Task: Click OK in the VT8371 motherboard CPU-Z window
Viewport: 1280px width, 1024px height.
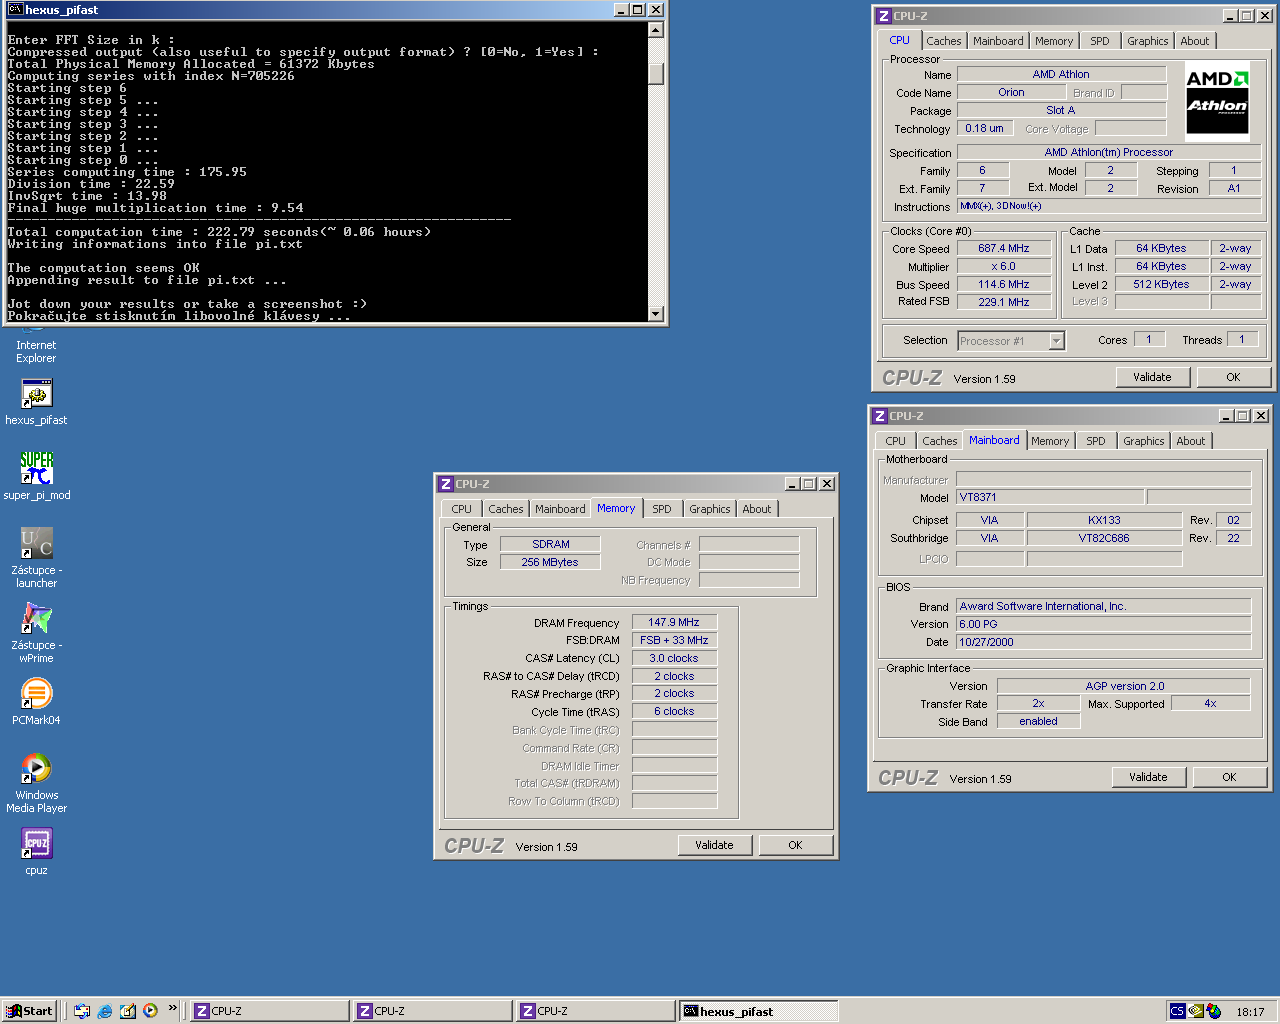Action: coord(1229,777)
